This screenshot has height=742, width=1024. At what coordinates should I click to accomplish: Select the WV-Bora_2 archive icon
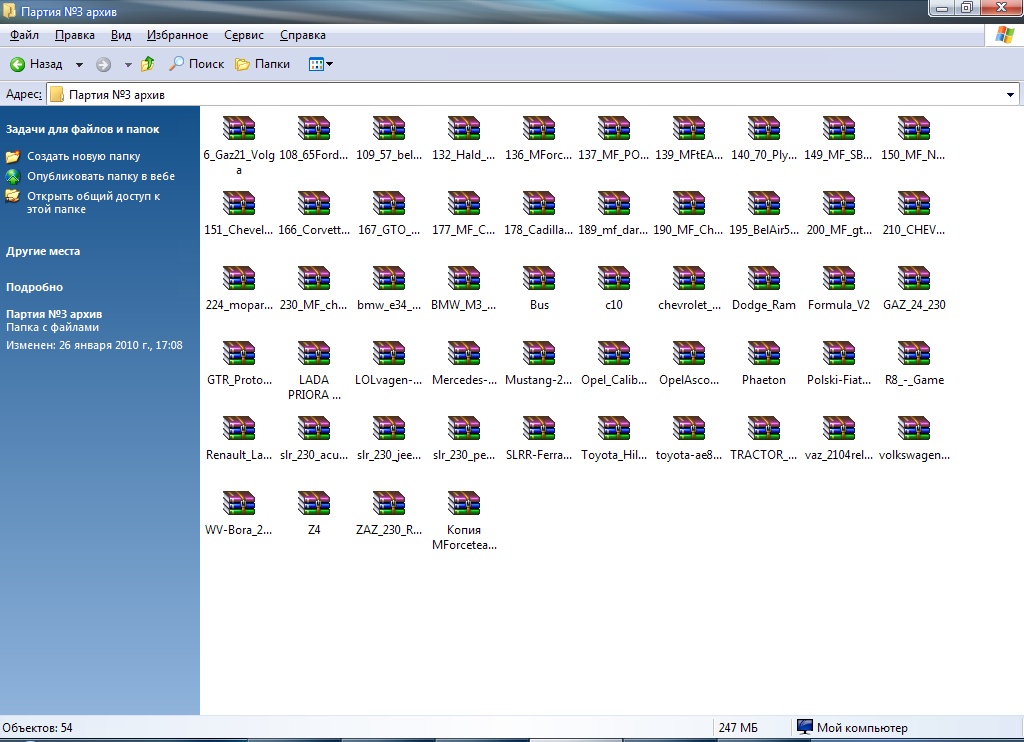coord(238,504)
